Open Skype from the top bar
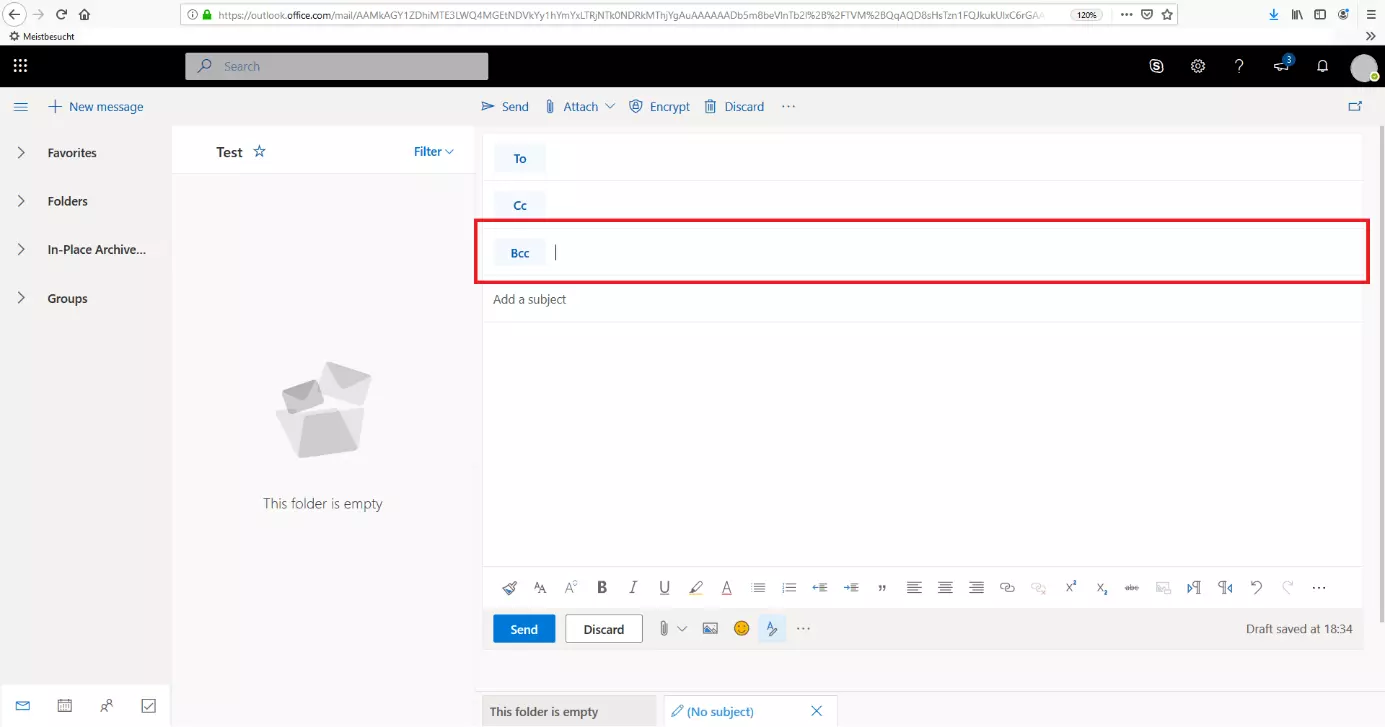Screen dimensions: 1385x727 point(1157,66)
